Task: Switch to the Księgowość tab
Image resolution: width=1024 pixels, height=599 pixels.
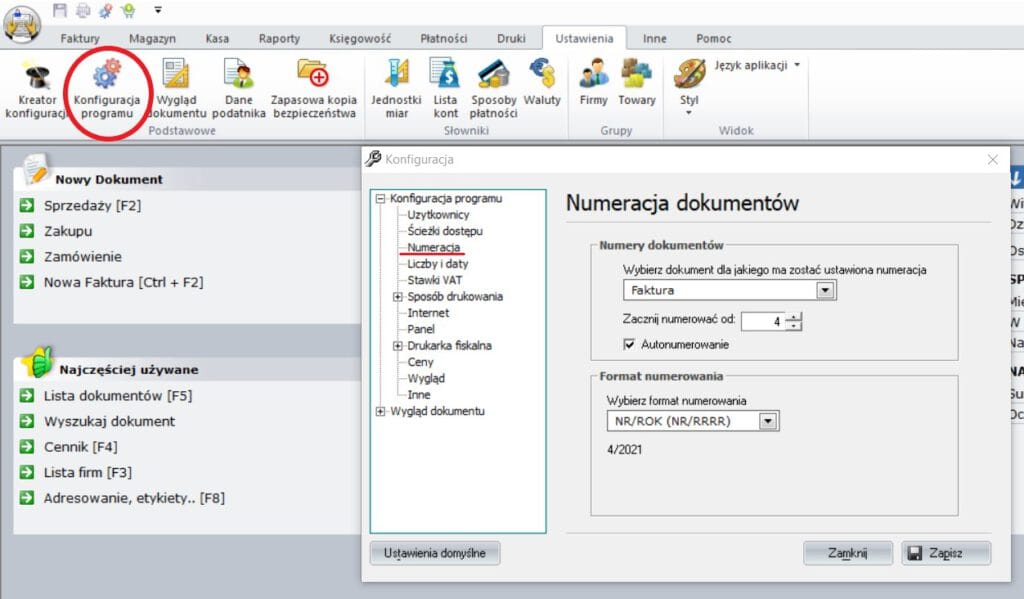Action: pyautogui.click(x=363, y=38)
